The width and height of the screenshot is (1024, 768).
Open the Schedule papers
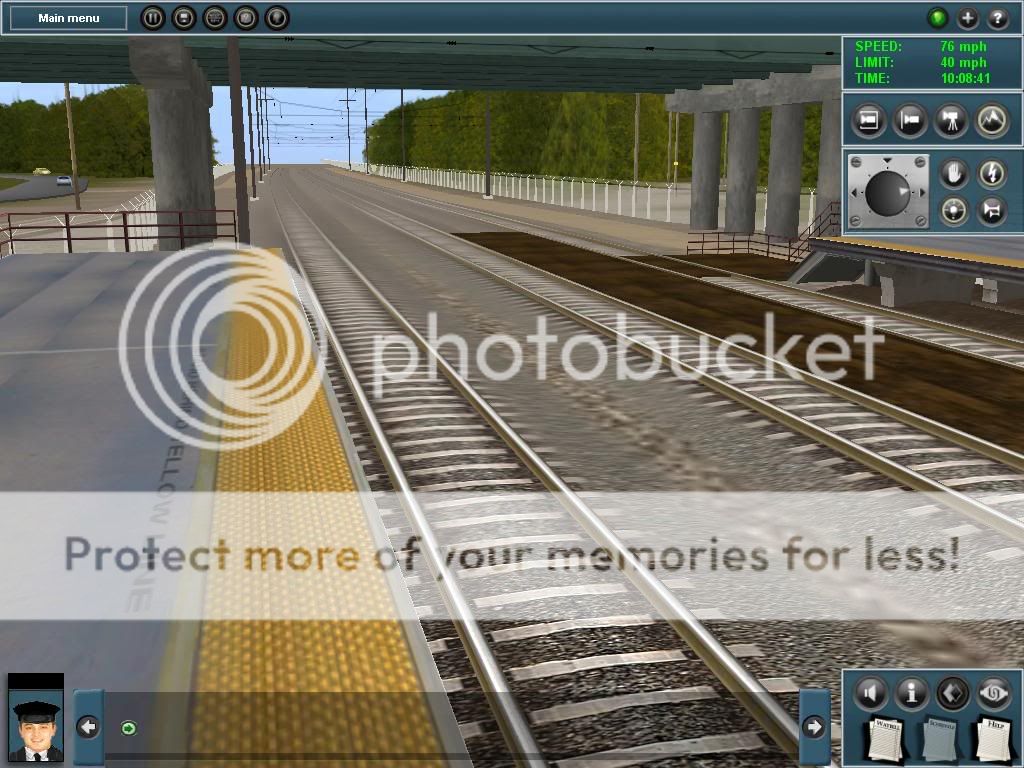coord(940,738)
